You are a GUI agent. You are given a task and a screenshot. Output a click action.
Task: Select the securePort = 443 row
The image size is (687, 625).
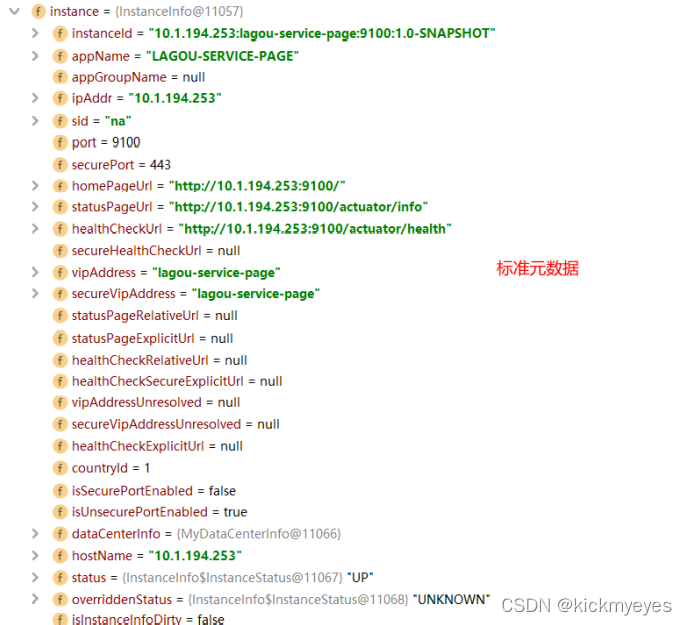112,165
